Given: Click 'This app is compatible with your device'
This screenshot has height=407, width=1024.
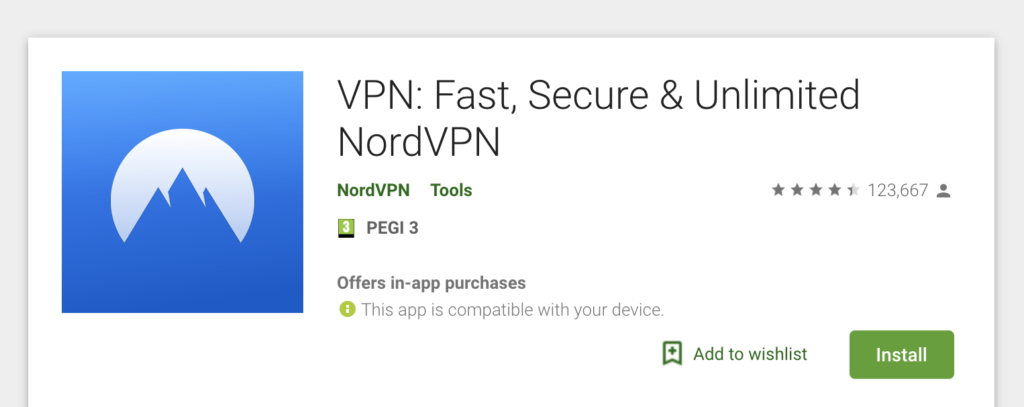Looking at the screenshot, I should [x=512, y=310].
